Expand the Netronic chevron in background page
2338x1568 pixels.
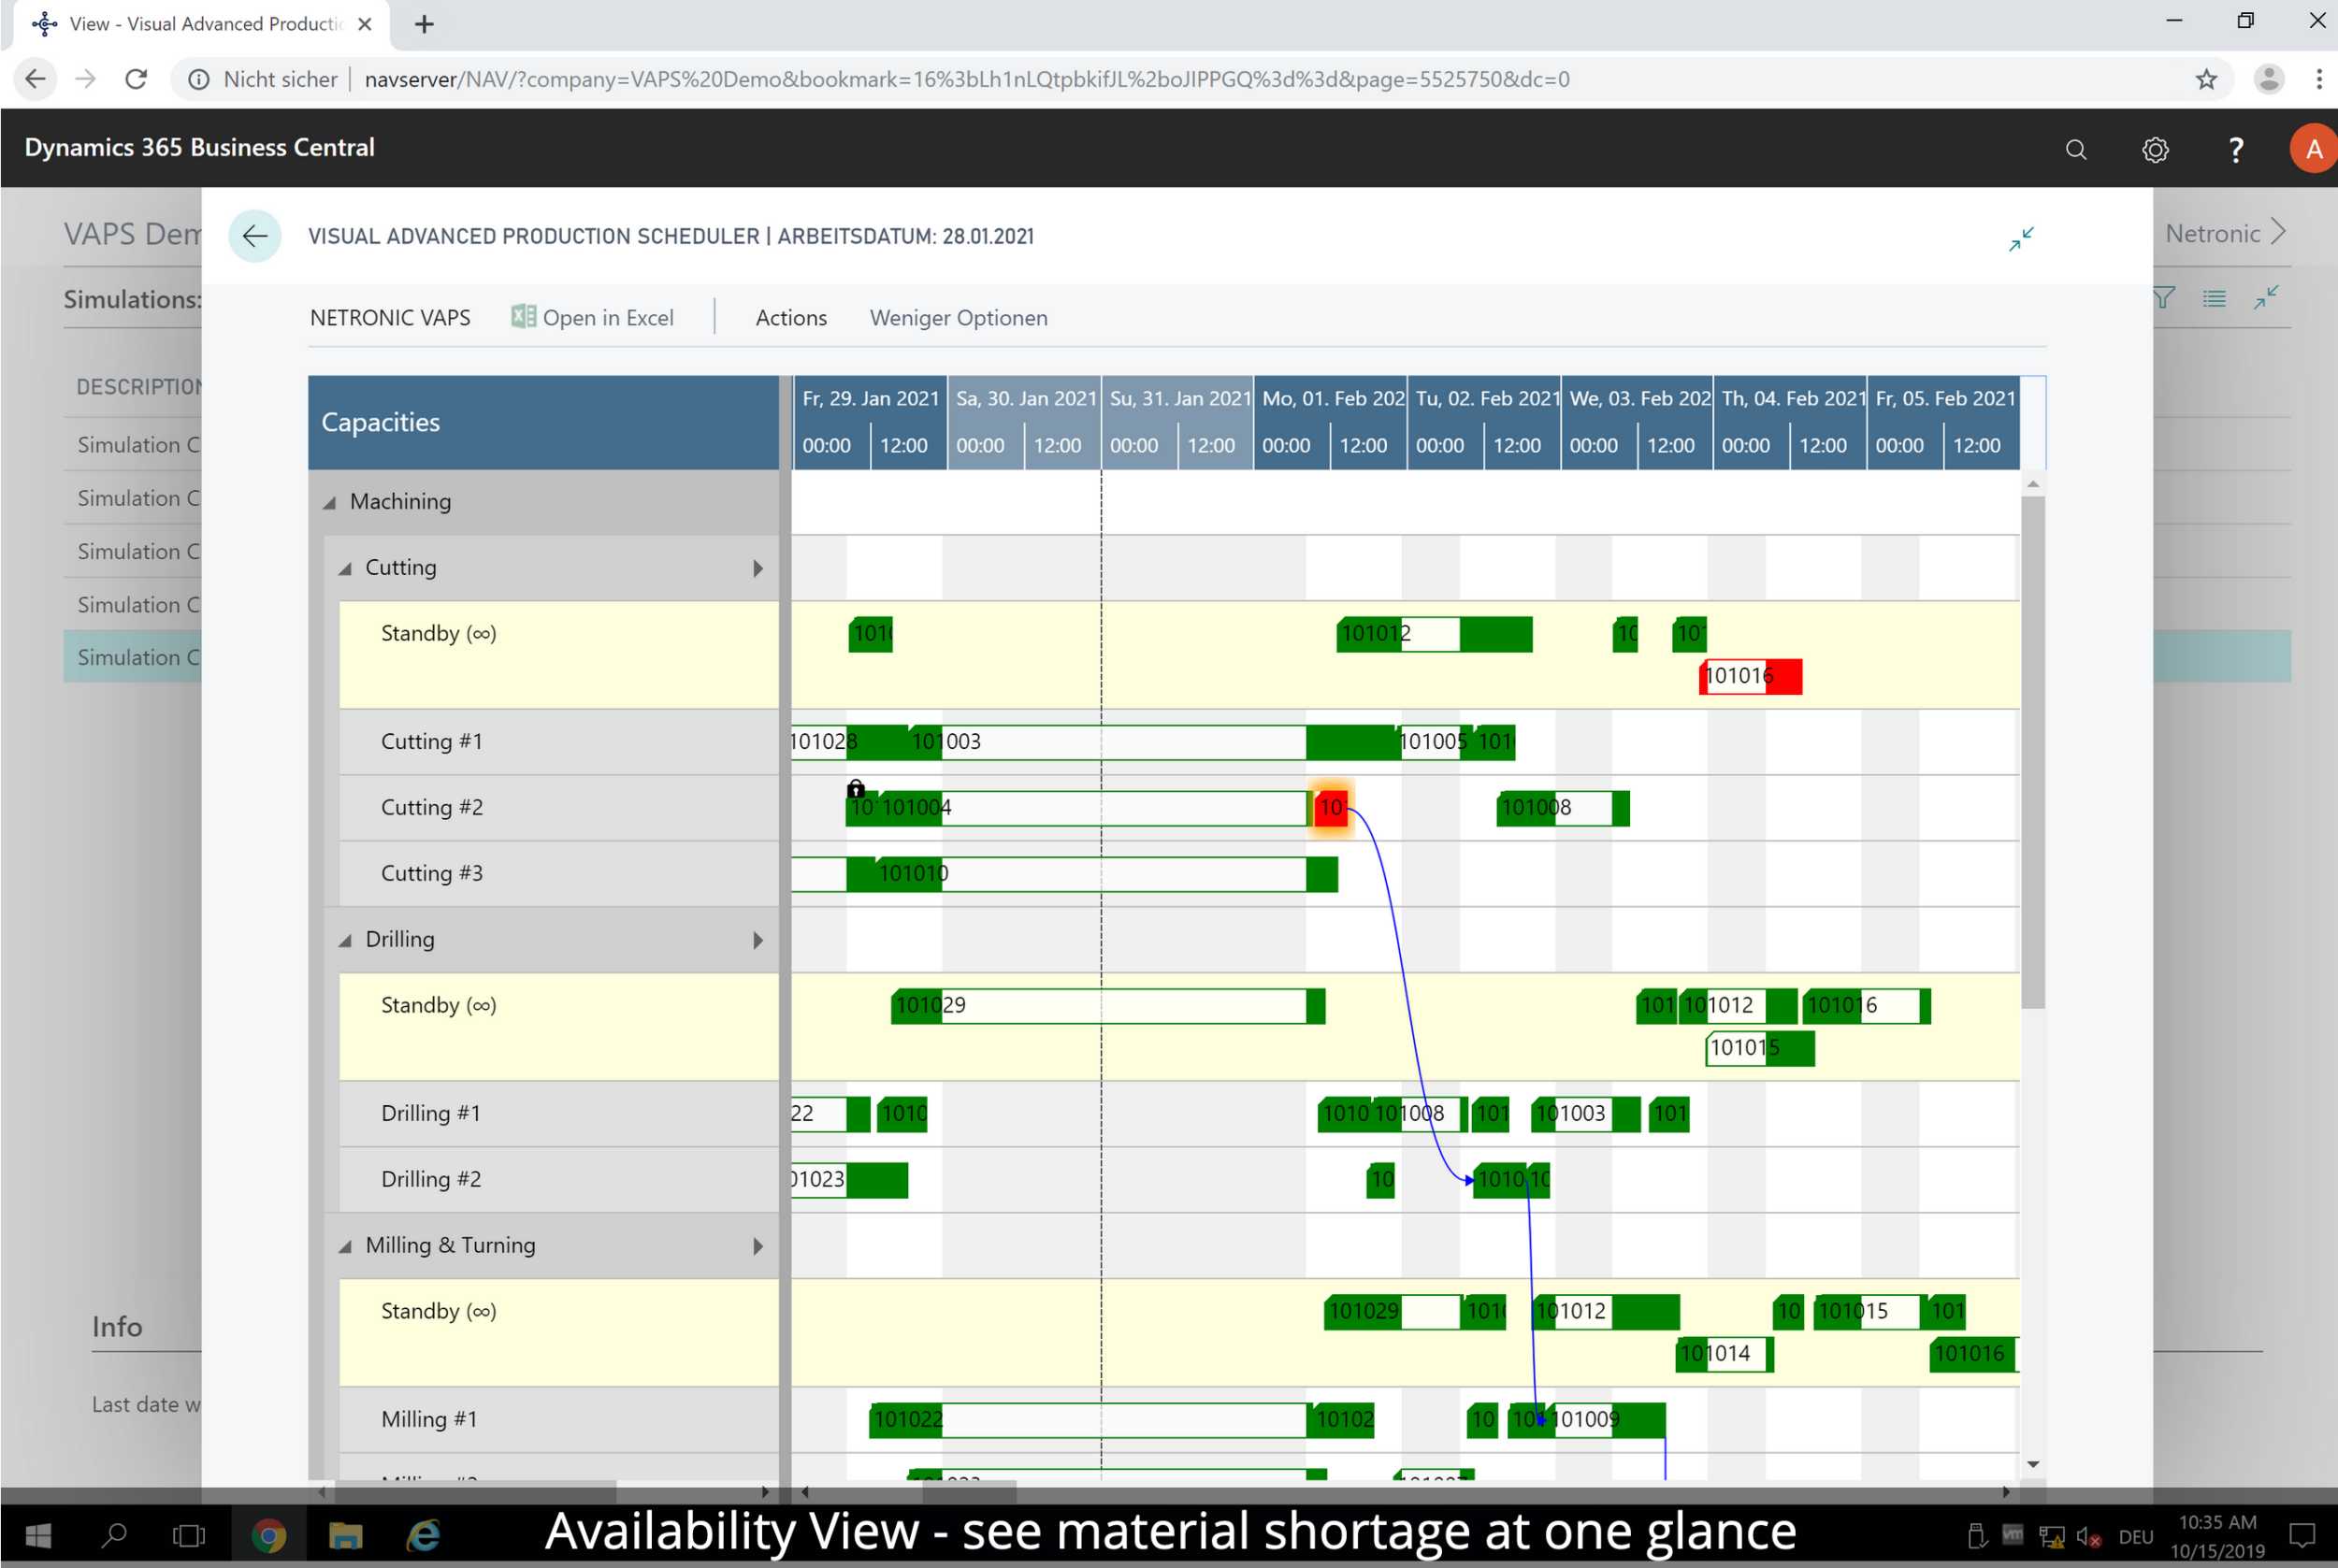[2279, 232]
